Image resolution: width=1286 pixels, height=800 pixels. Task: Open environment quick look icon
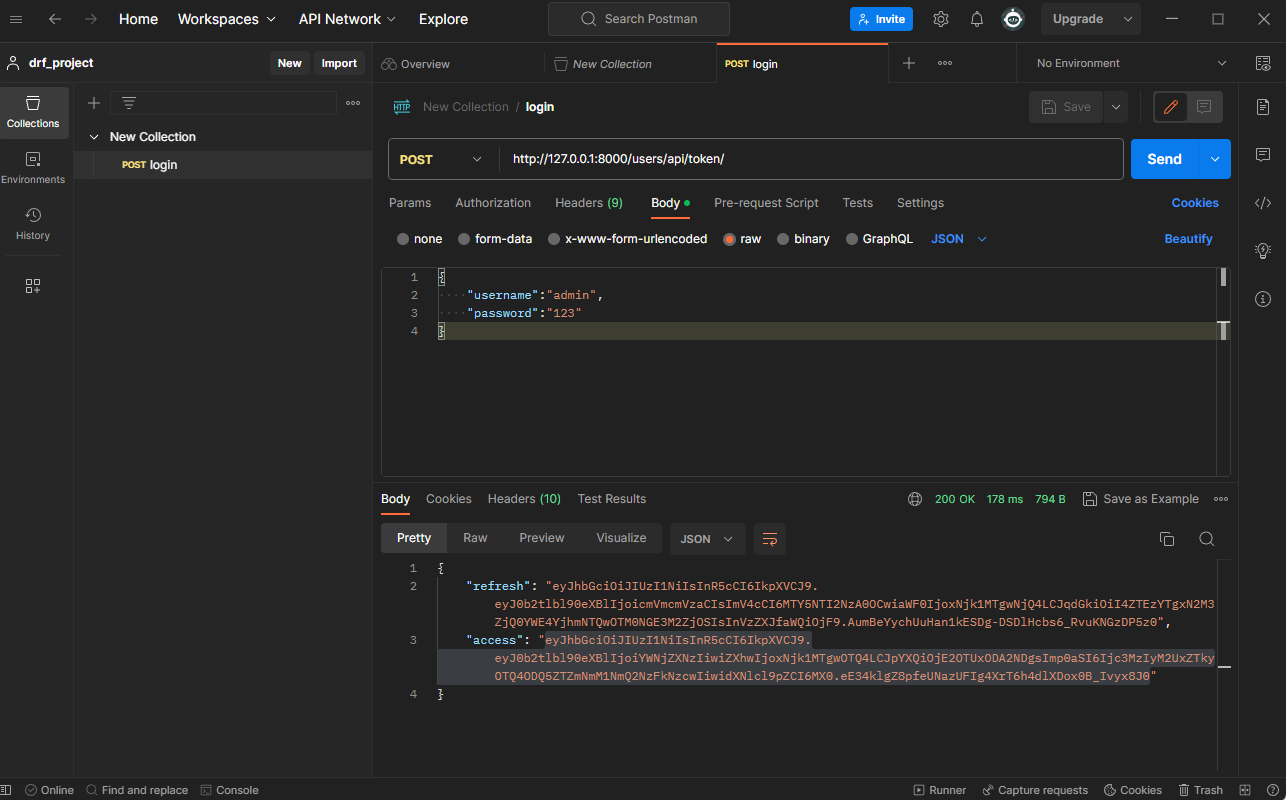(1263, 63)
